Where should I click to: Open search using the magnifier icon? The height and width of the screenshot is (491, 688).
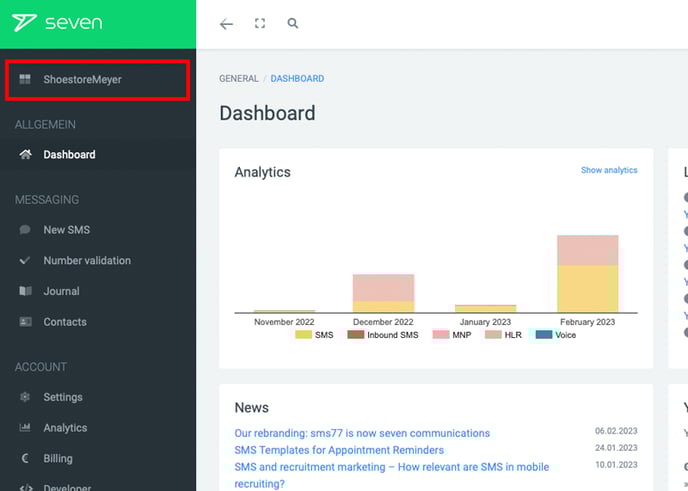[x=293, y=24]
